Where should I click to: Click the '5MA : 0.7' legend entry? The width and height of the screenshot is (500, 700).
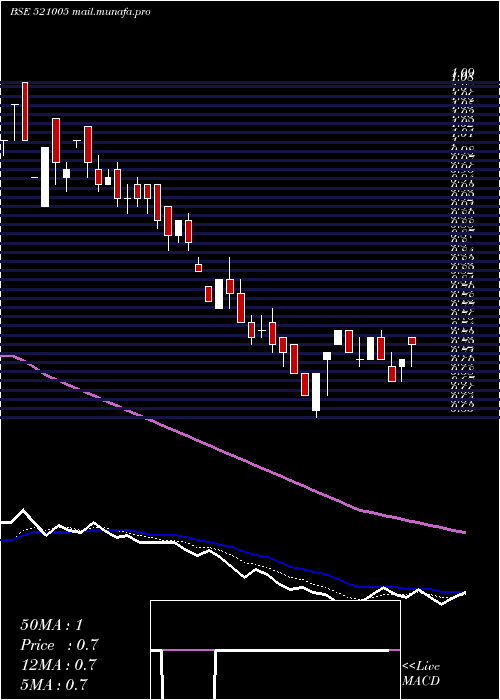[x=54, y=684]
